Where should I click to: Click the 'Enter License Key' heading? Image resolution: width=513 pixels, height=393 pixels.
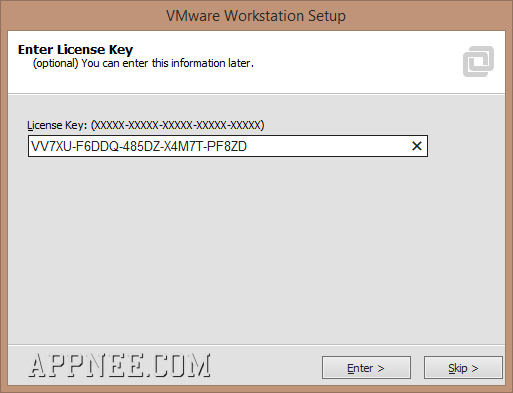75,49
